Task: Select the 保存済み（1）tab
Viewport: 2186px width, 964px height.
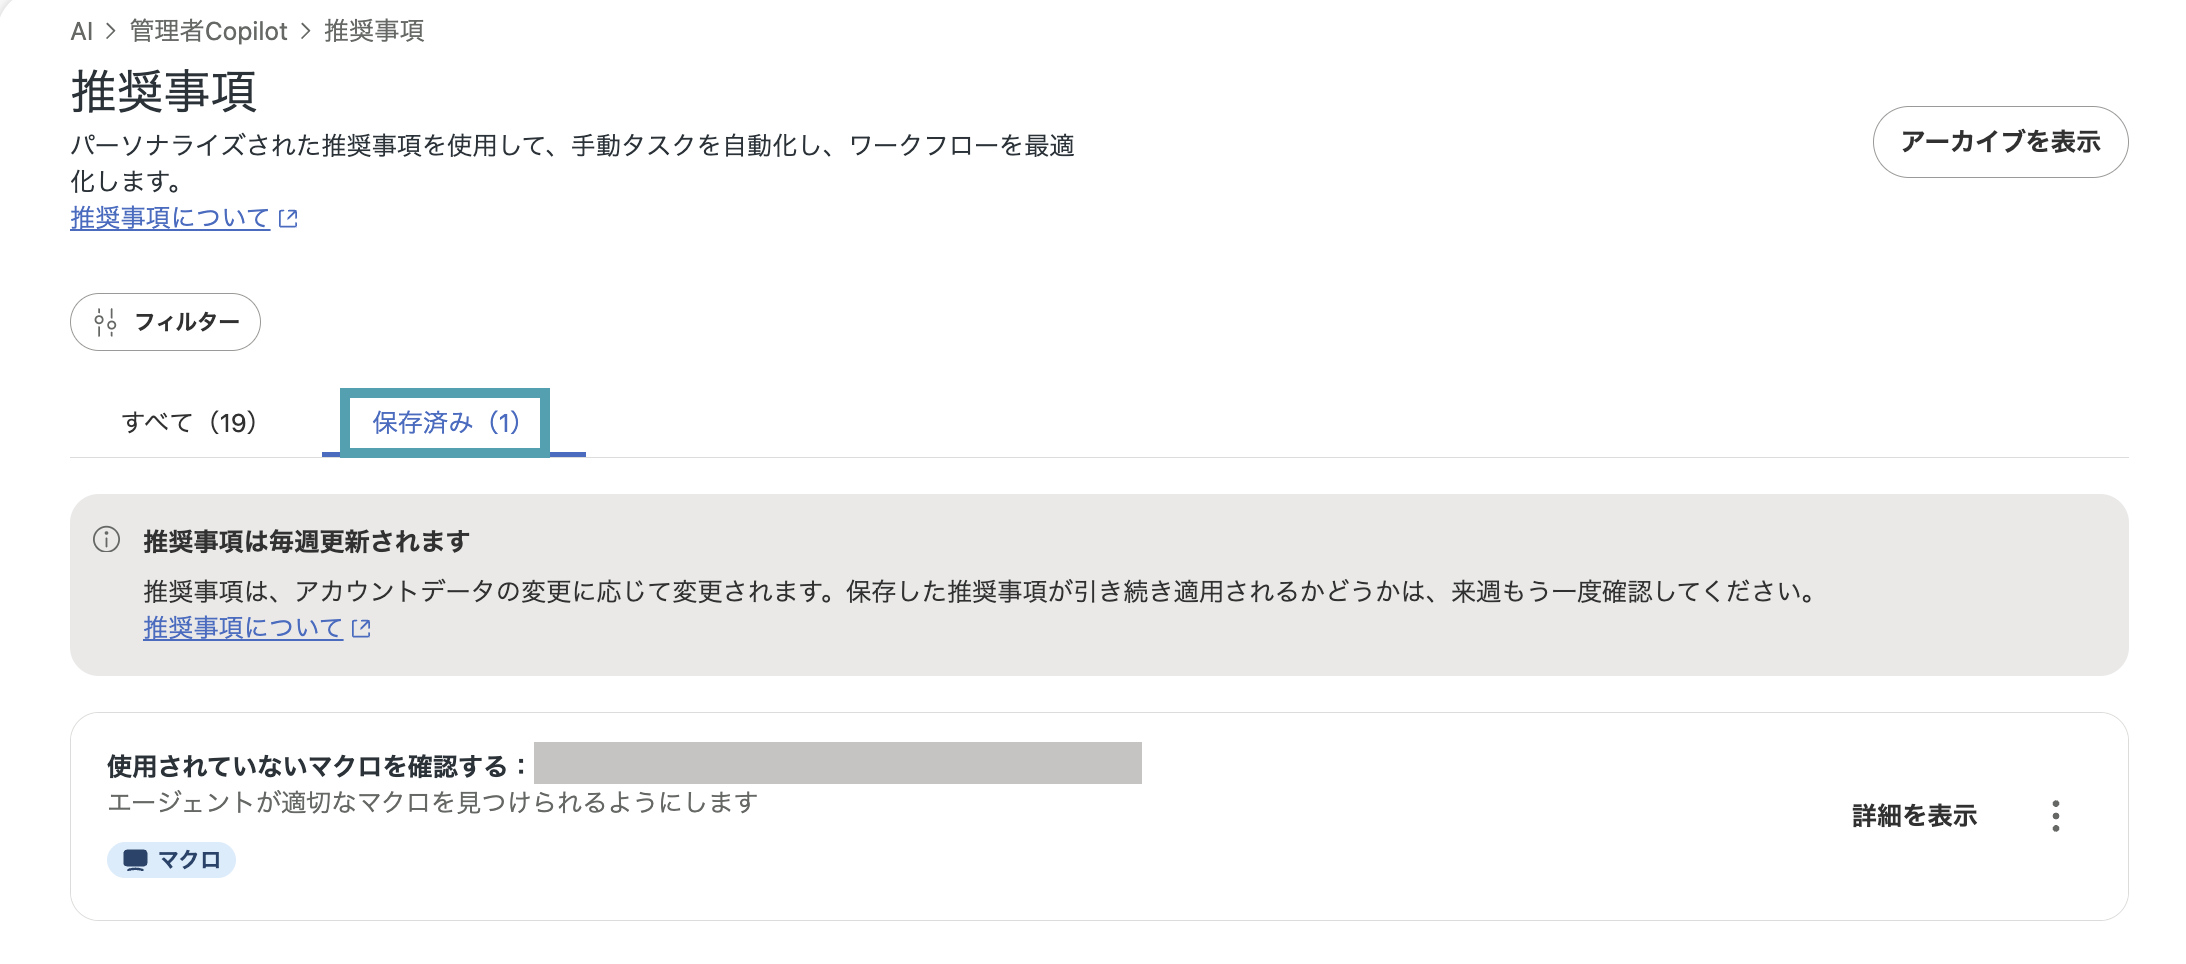Action: pyautogui.click(x=446, y=422)
